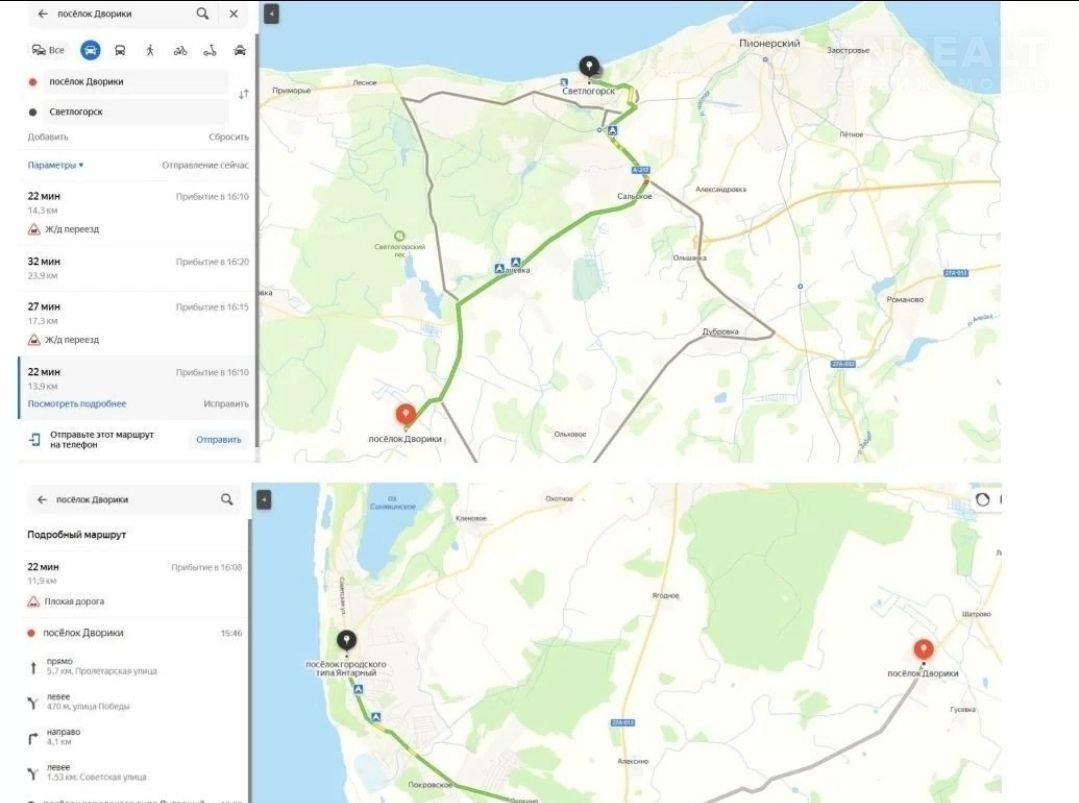Screen dimensions: 1079x803
Task: Select the car route mode icon
Action: (x=90, y=50)
